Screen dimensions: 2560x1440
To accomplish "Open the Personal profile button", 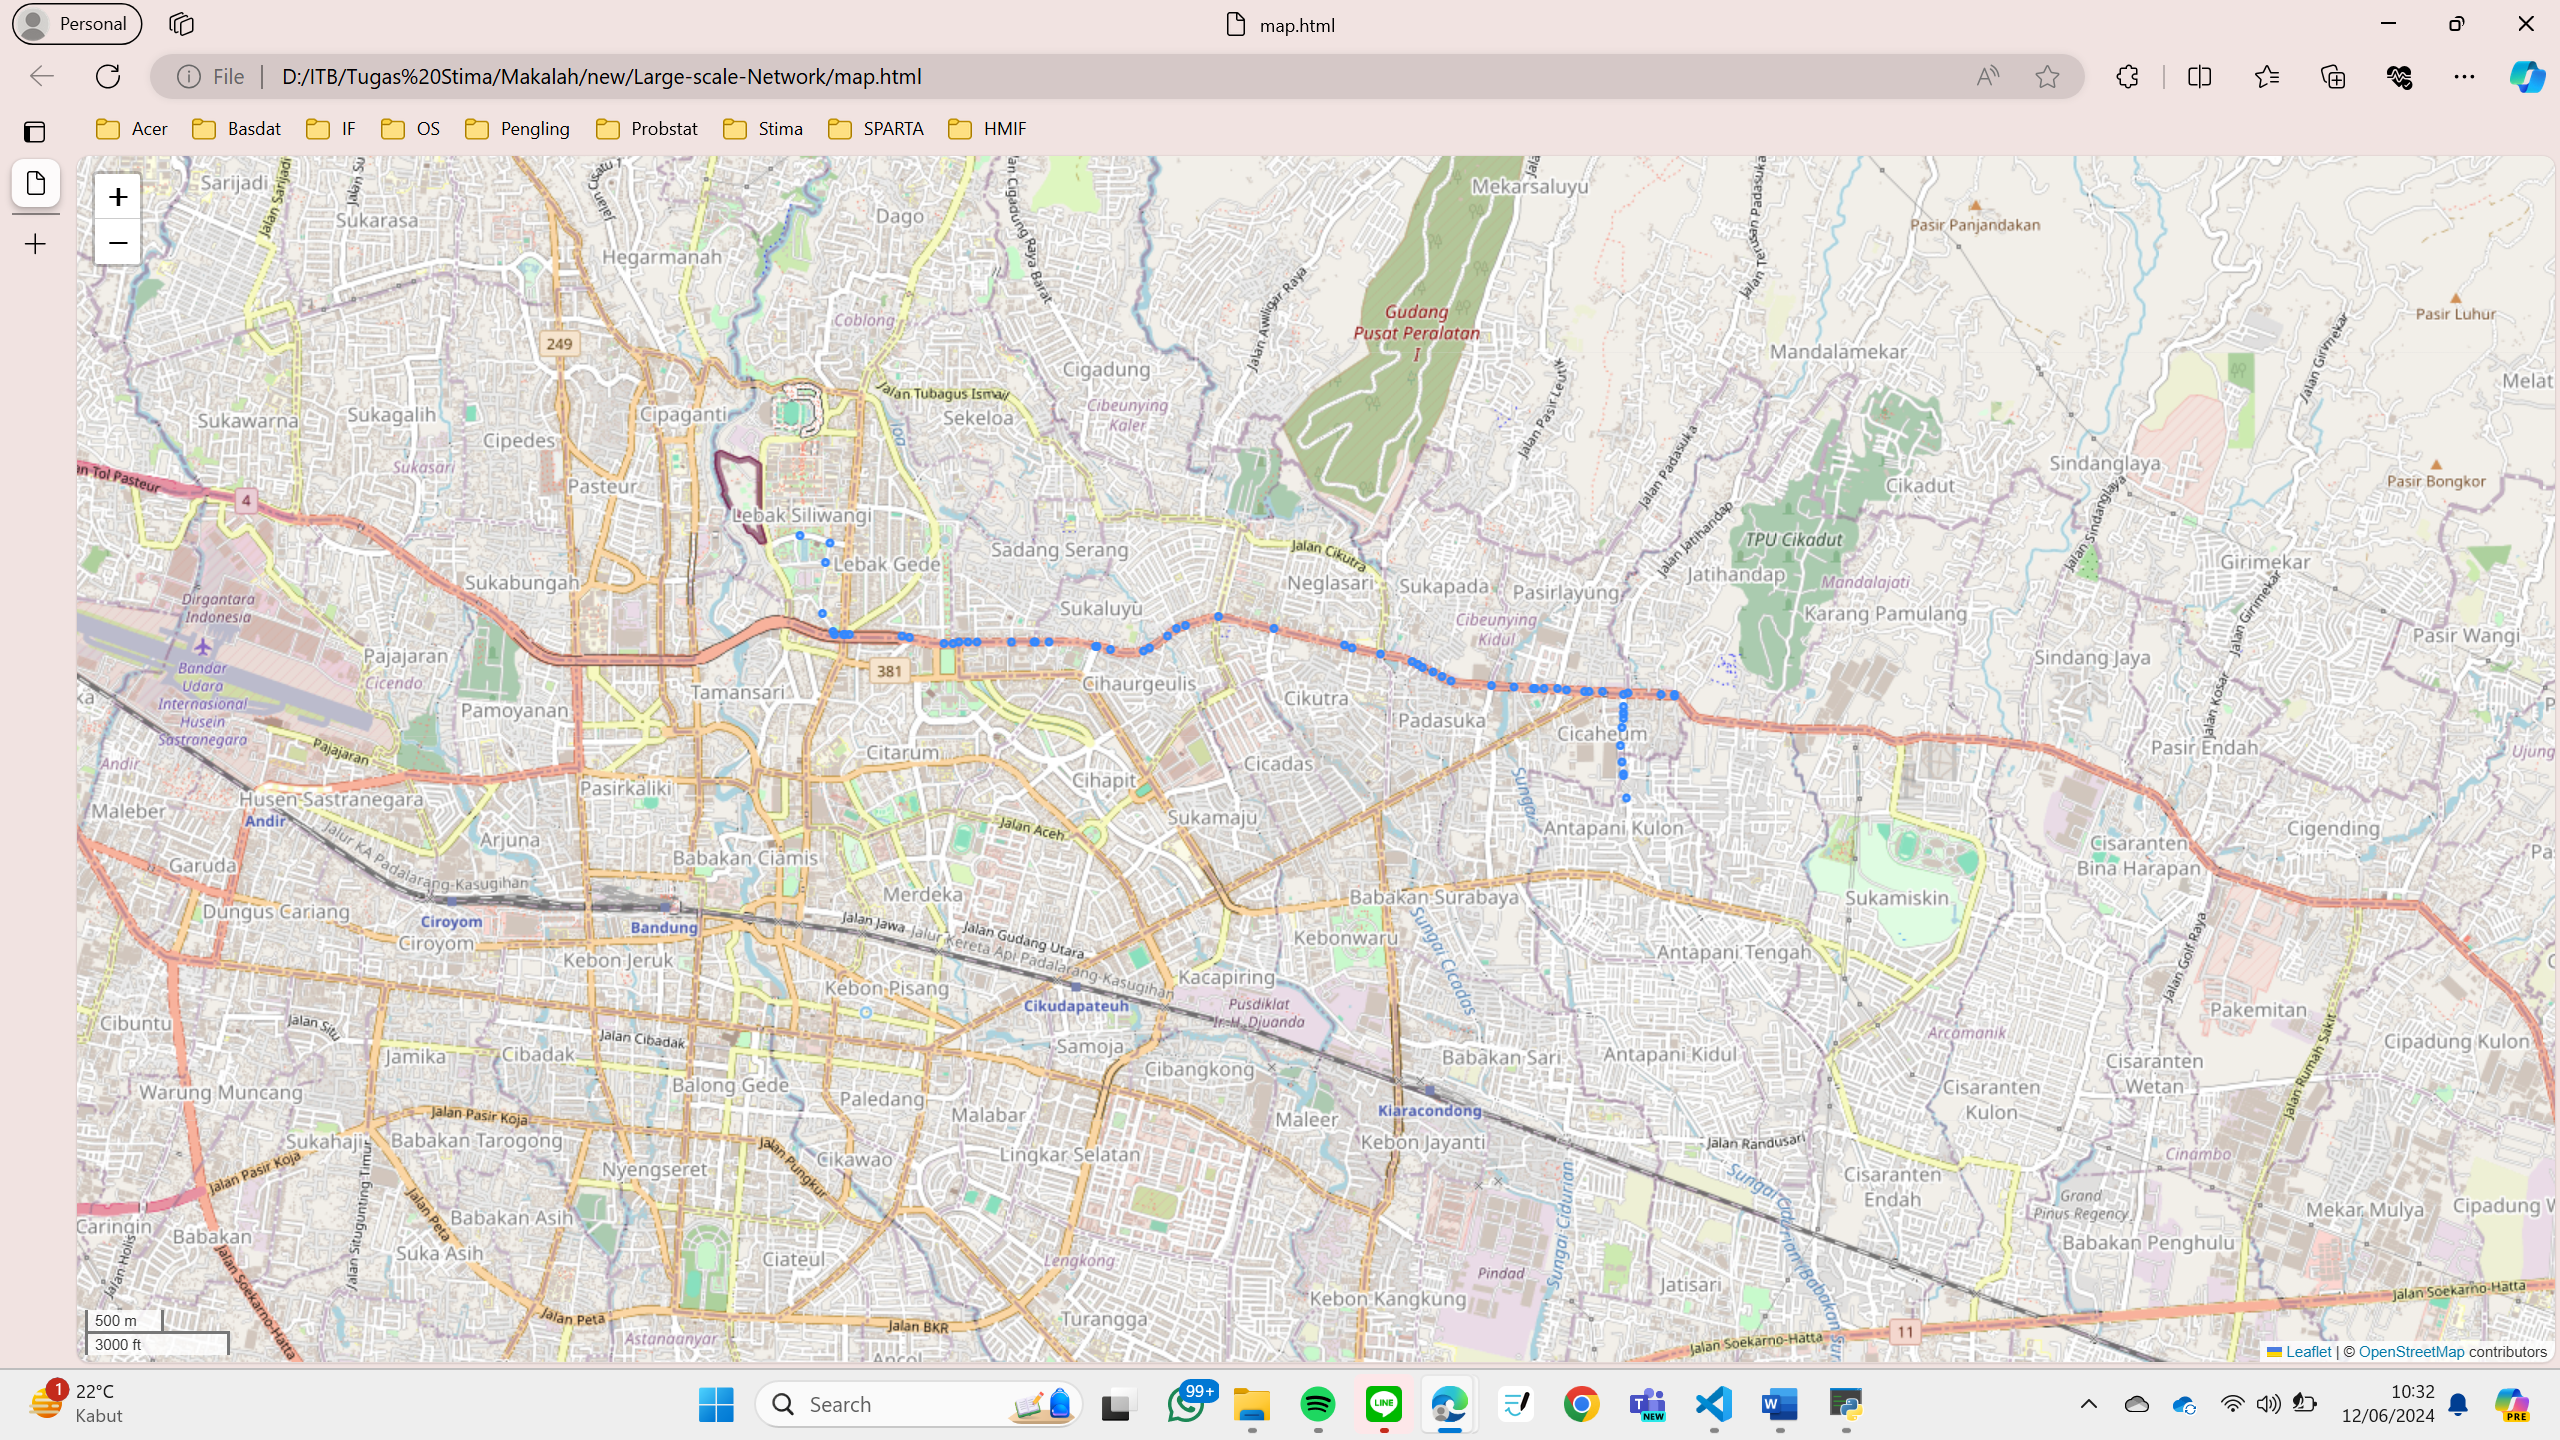I will click(x=77, y=24).
